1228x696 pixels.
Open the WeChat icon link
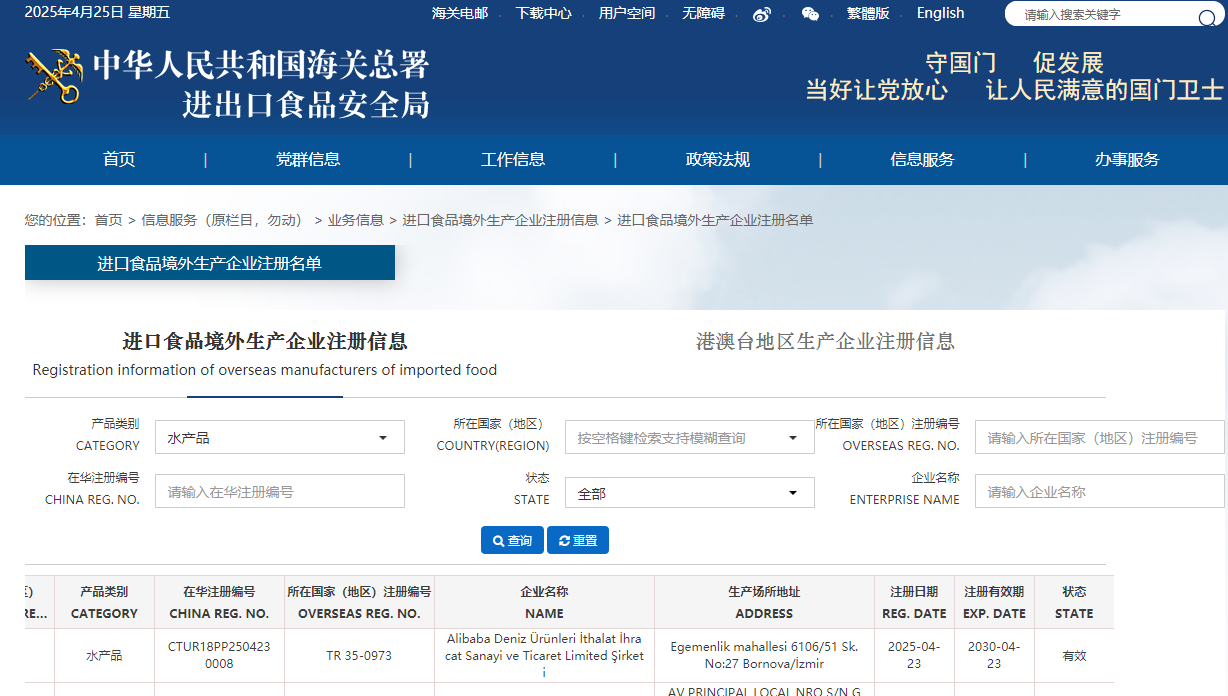(810, 14)
